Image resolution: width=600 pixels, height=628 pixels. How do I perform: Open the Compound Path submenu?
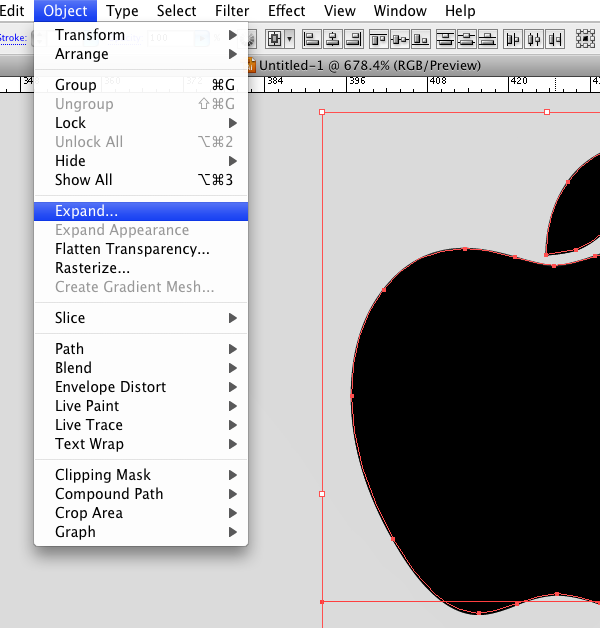click(141, 494)
